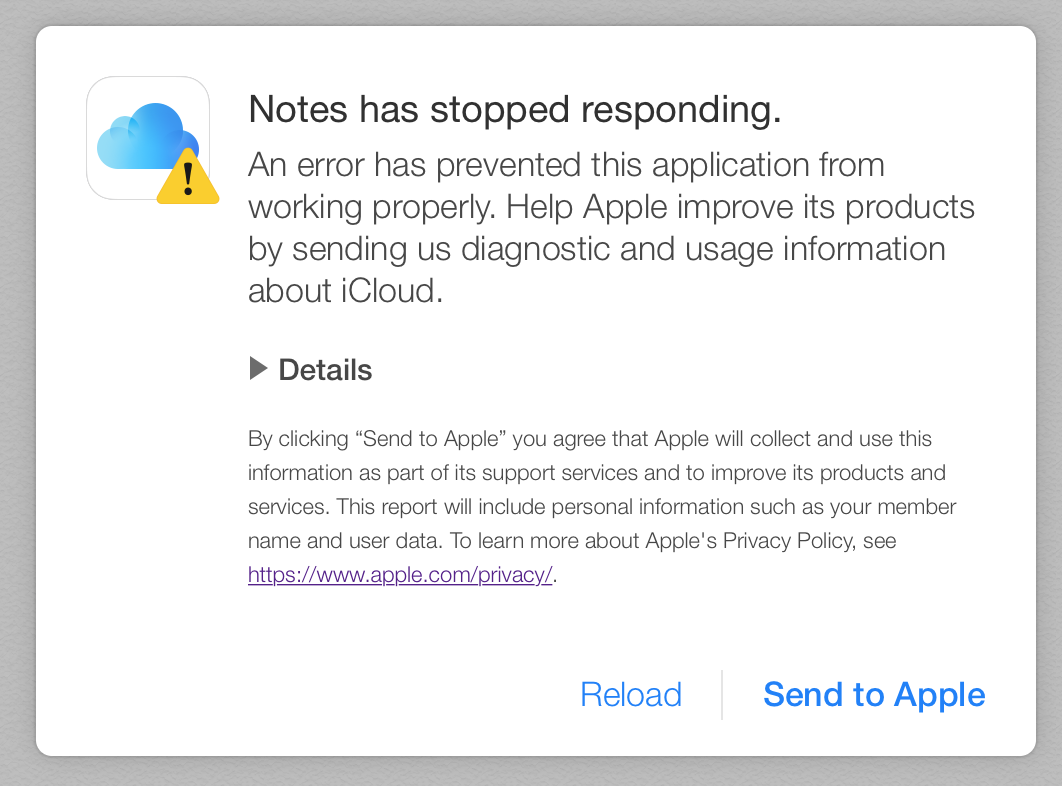Open the apple.com privacy link

400,575
